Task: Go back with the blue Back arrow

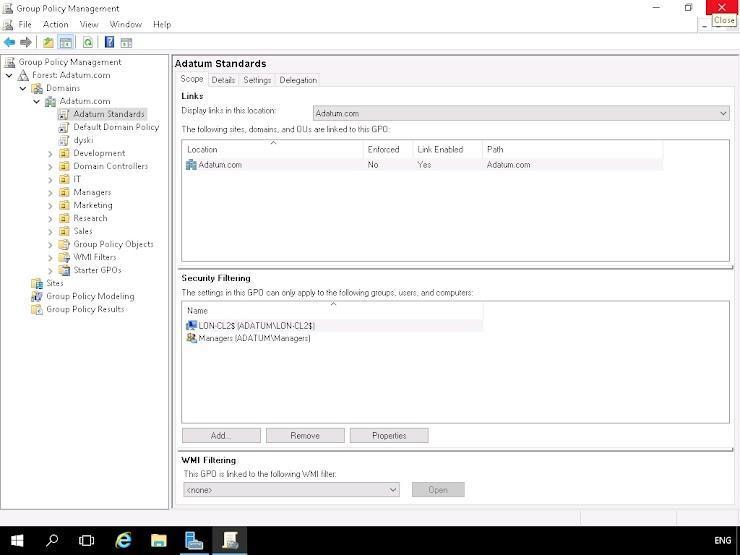Action: 9,42
